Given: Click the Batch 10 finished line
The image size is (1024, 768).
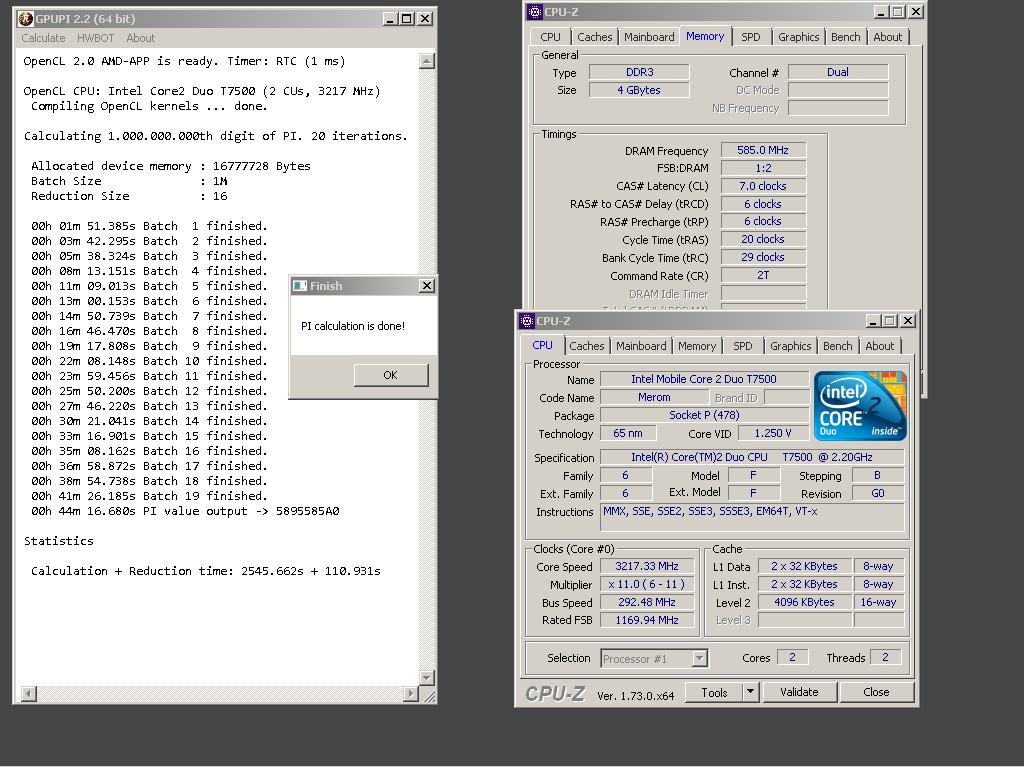Looking at the screenshot, I should click(149, 361).
